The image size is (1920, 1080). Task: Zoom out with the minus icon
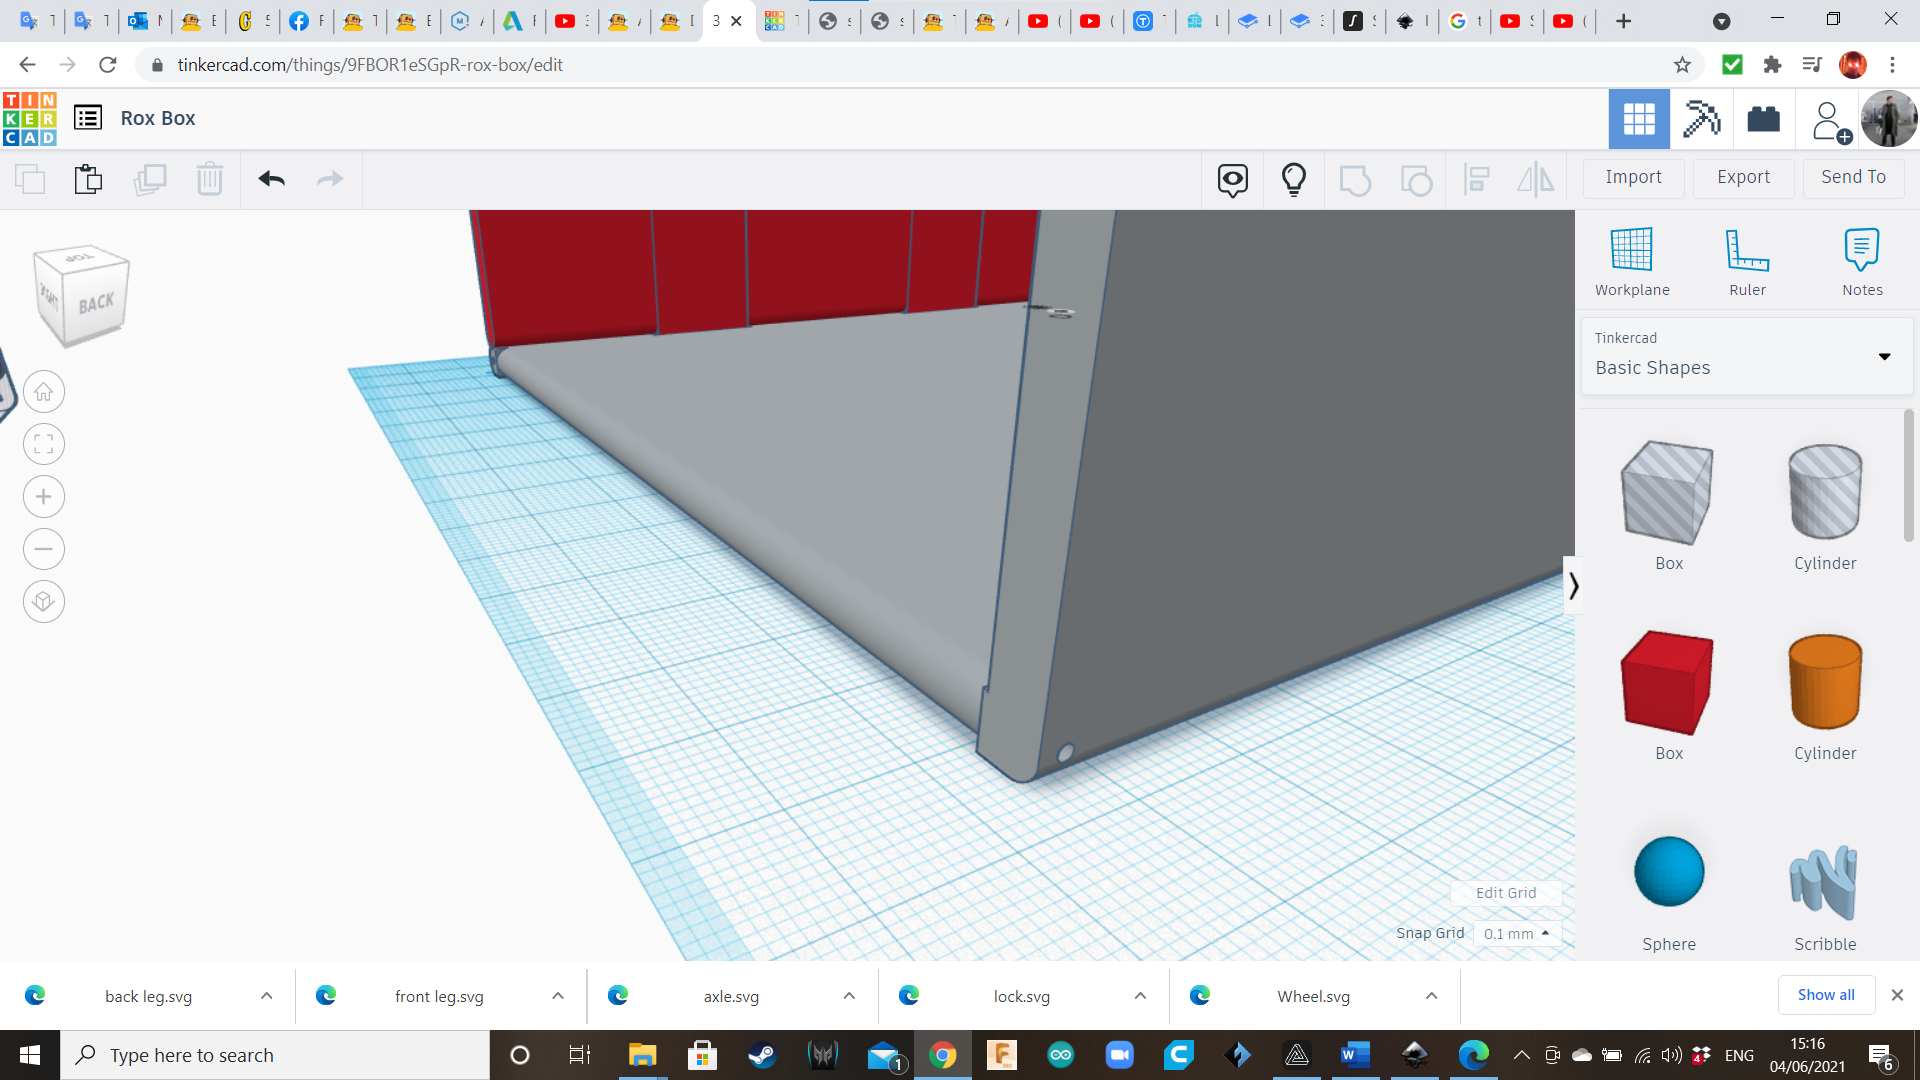tap(44, 549)
